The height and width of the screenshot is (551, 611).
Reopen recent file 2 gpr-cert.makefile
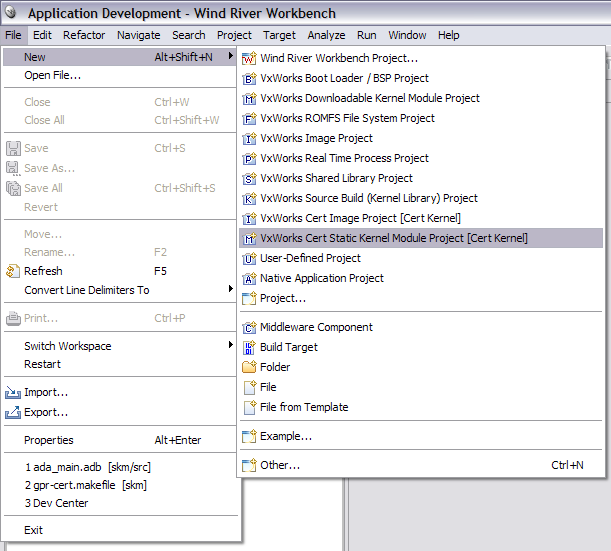coord(86,486)
